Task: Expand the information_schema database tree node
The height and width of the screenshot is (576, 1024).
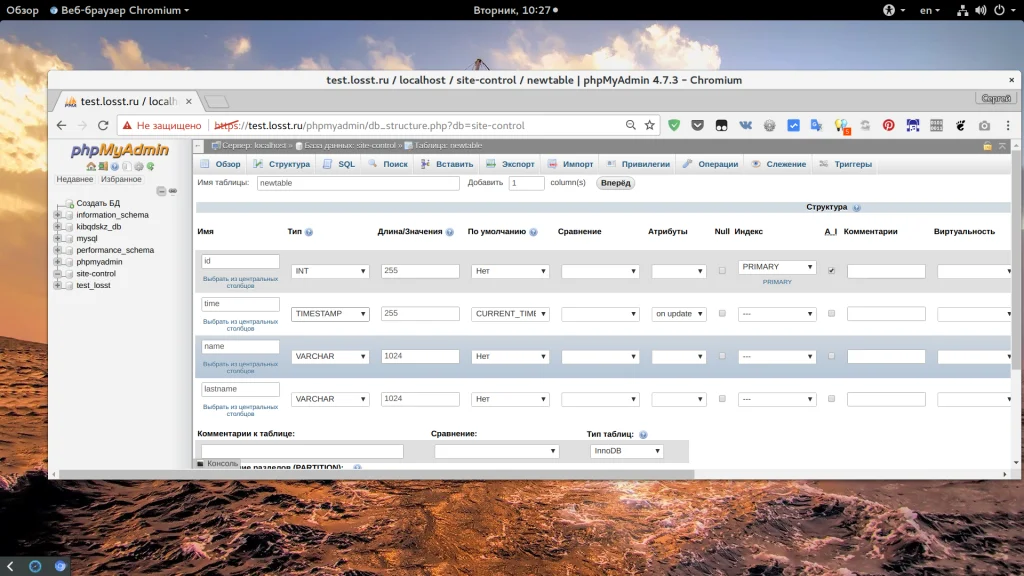Action: coord(57,215)
